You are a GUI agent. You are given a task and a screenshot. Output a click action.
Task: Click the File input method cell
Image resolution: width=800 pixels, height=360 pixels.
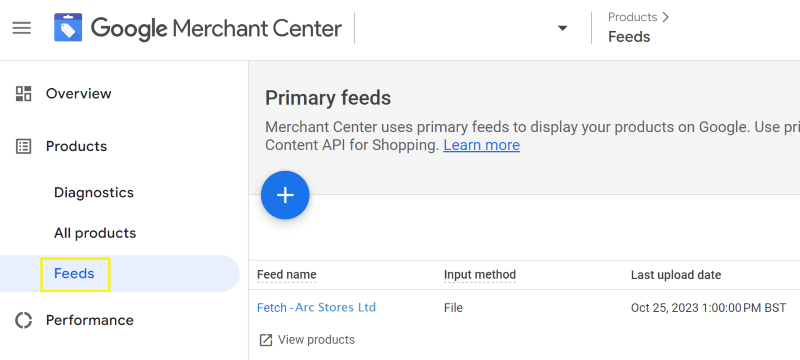point(453,308)
